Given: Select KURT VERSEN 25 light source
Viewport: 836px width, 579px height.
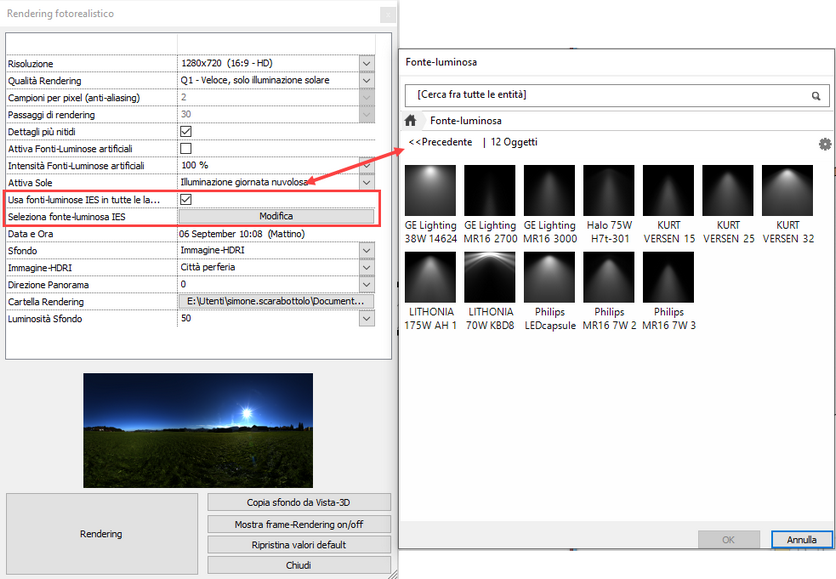Looking at the screenshot, I should click(x=728, y=204).
